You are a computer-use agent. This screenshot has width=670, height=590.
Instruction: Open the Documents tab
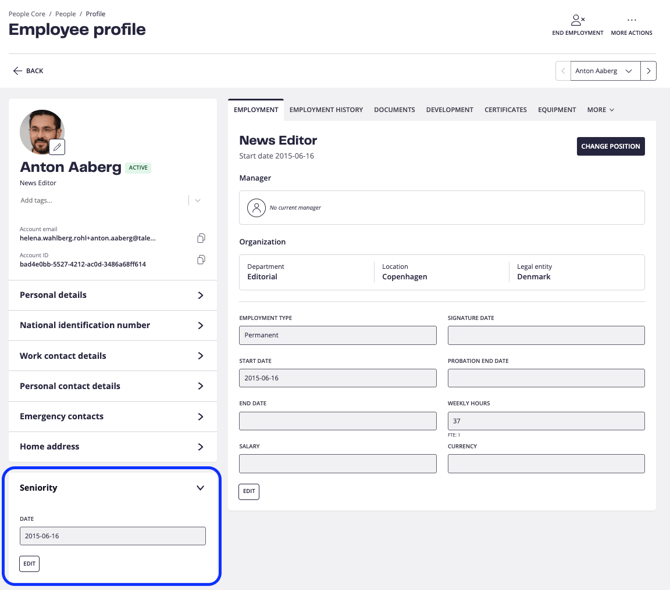point(394,110)
